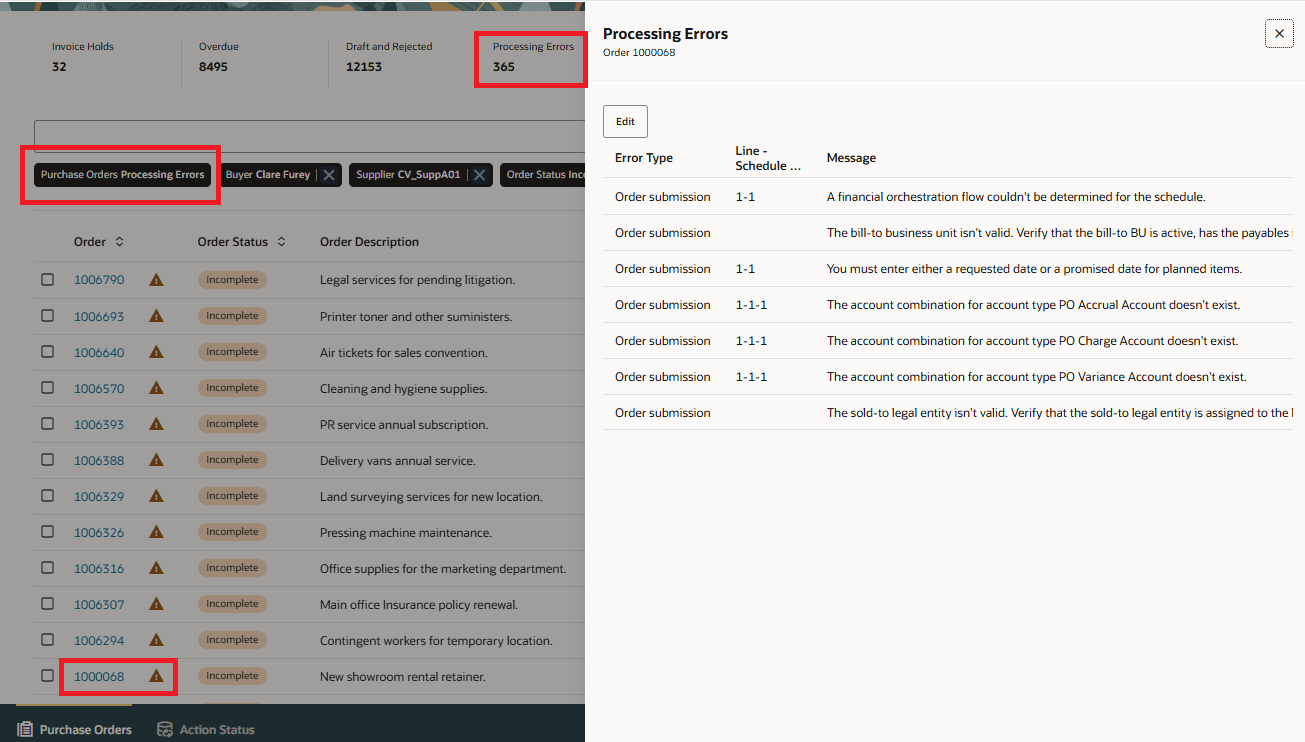The width and height of the screenshot is (1305, 742).
Task: Click warning triangle for order 1006393
Action: (x=156, y=424)
